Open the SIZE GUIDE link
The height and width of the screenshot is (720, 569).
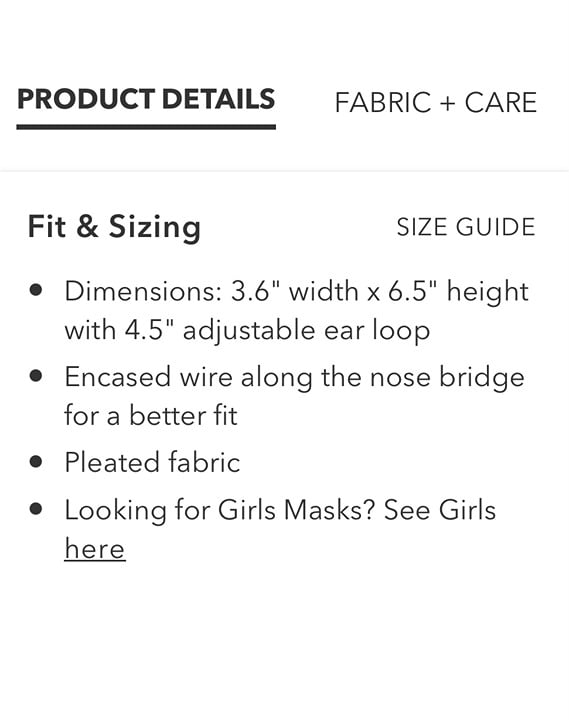[x=466, y=227]
